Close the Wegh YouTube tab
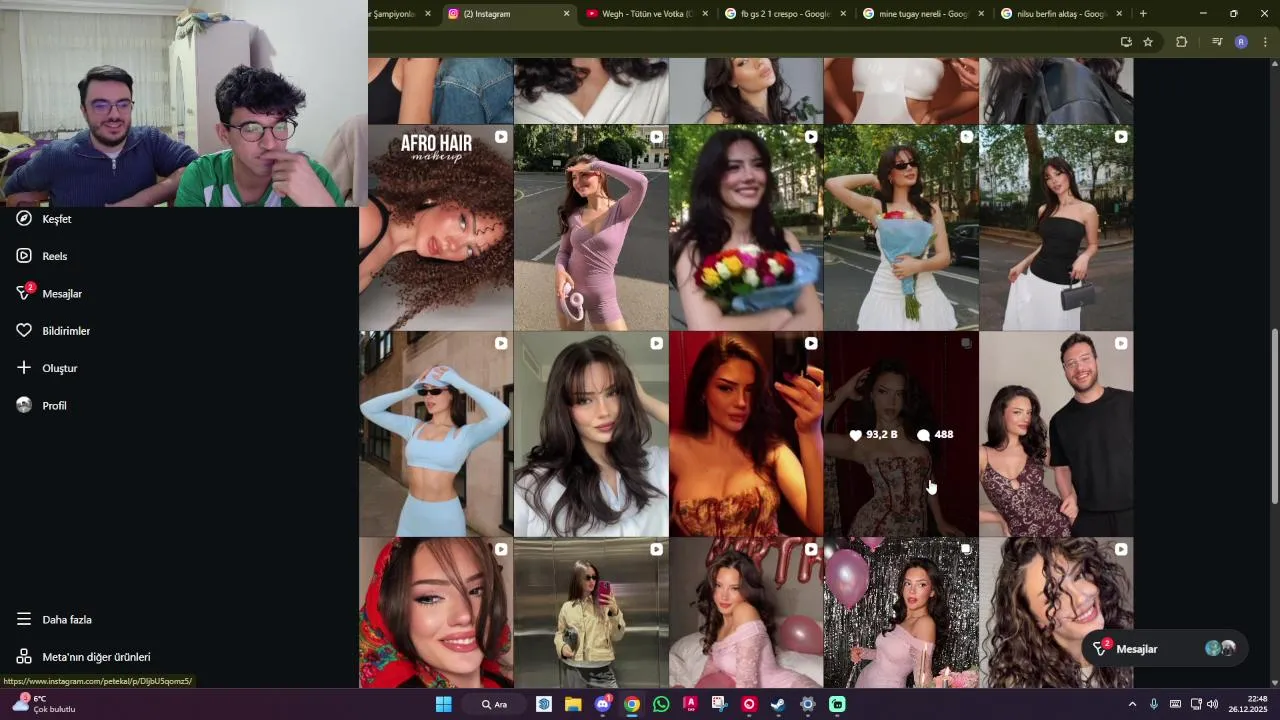This screenshot has width=1280, height=720. pyautogui.click(x=705, y=14)
